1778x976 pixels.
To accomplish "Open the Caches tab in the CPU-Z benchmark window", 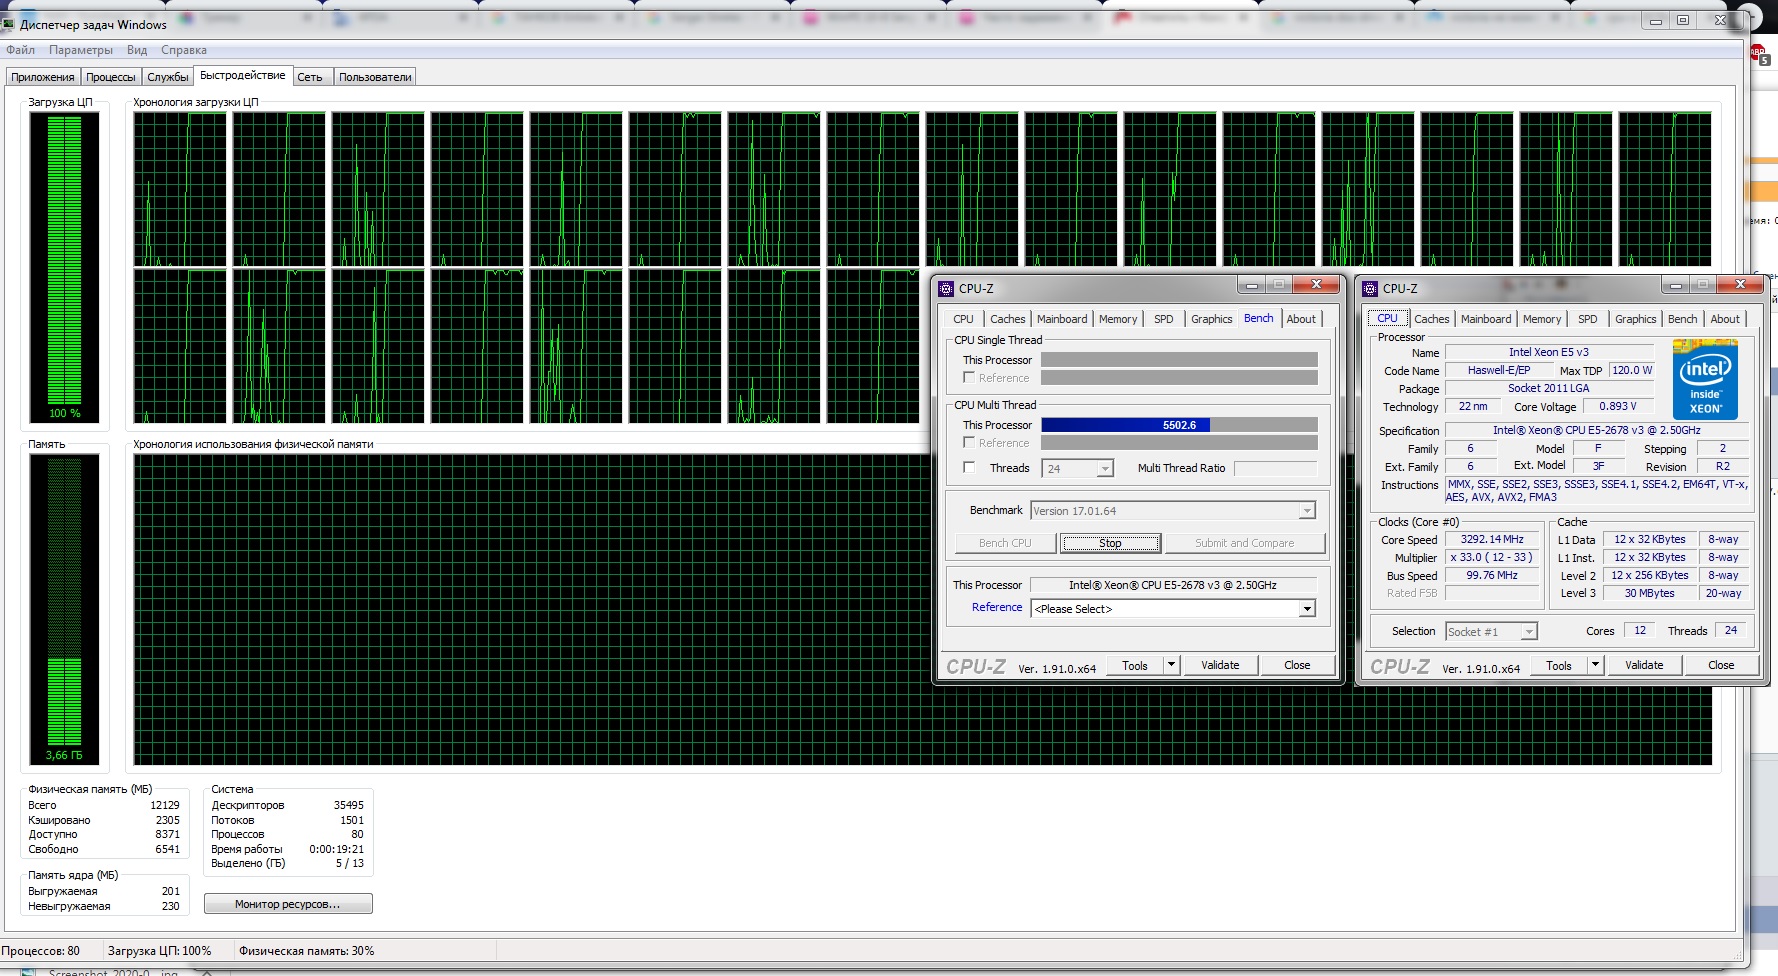I will click(x=1007, y=319).
